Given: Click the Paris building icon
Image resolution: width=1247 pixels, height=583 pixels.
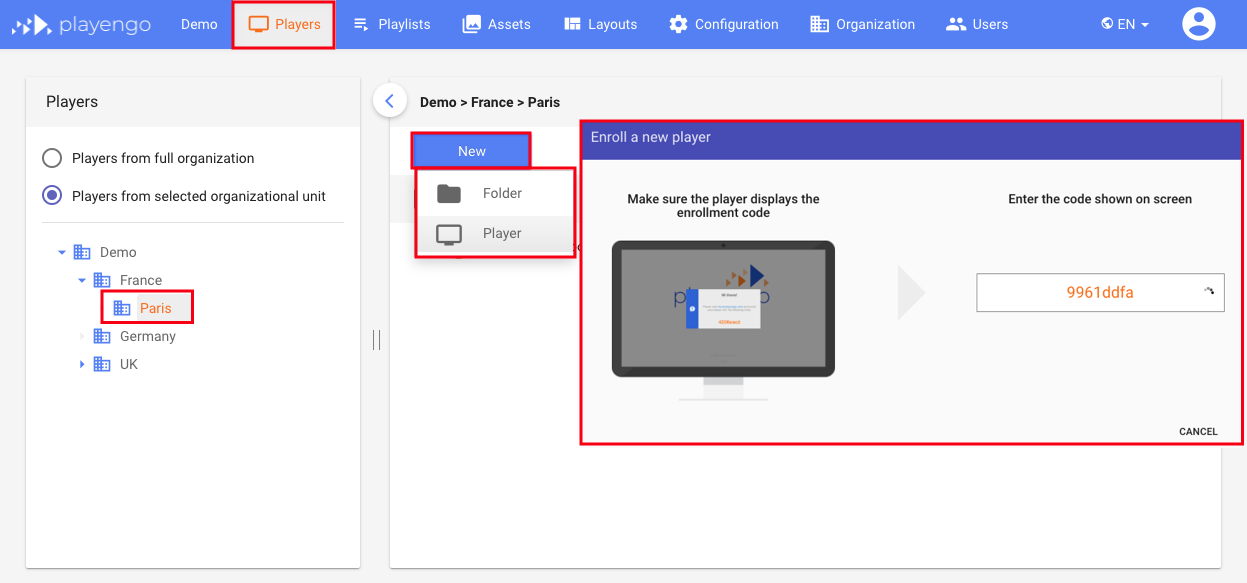Looking at the screenshot, I should tap(122, 308).
